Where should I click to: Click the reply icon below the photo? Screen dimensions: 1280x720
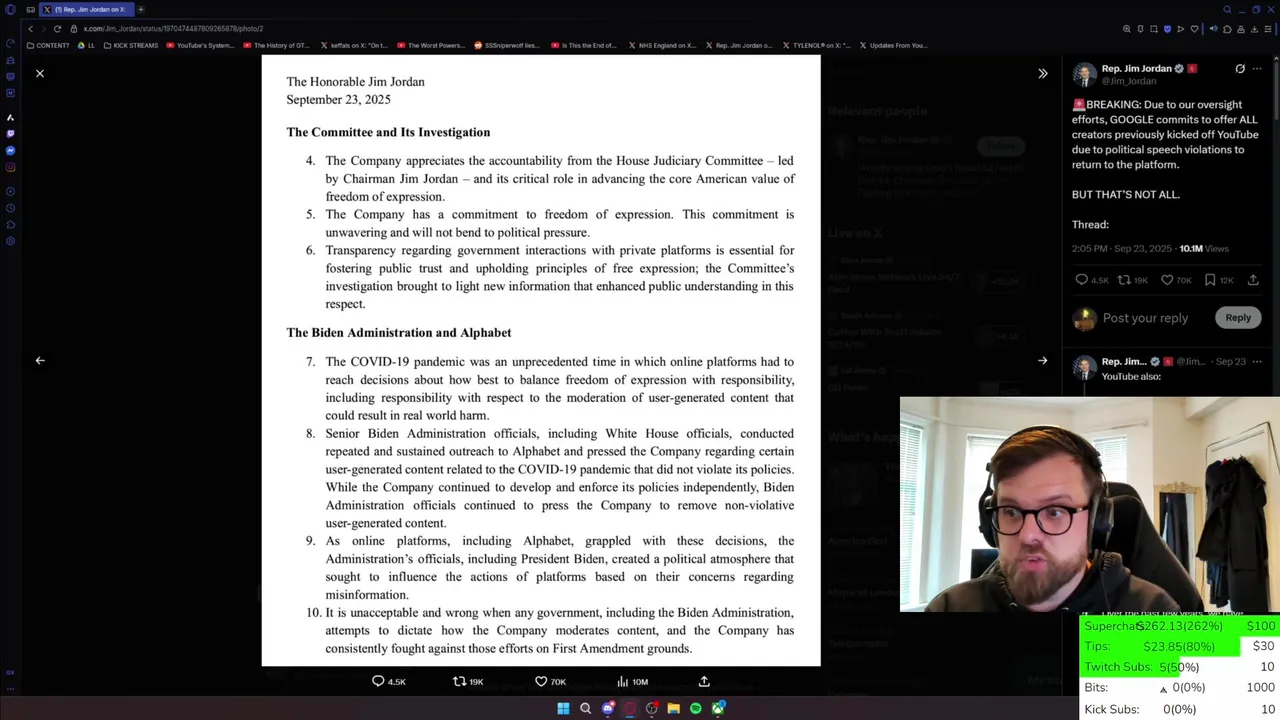(x=378, y=681)
